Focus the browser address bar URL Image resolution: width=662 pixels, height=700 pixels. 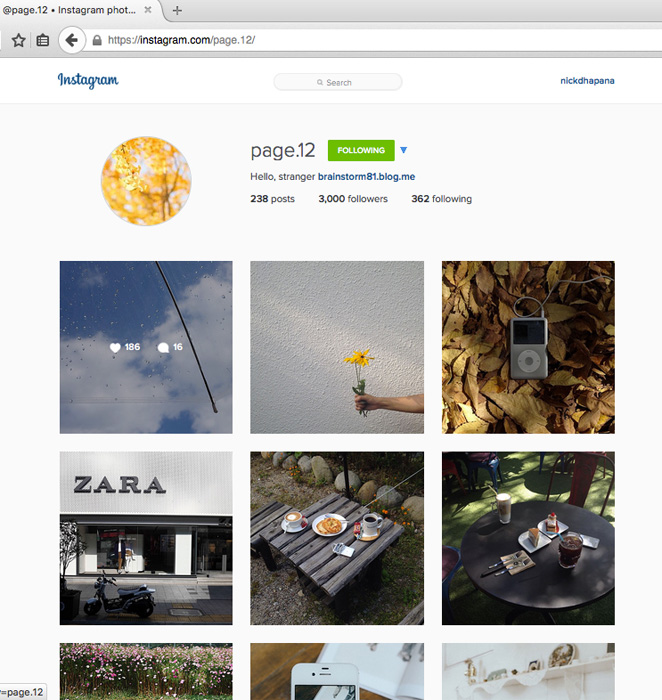pyautogui.click(x=182, y=40)
